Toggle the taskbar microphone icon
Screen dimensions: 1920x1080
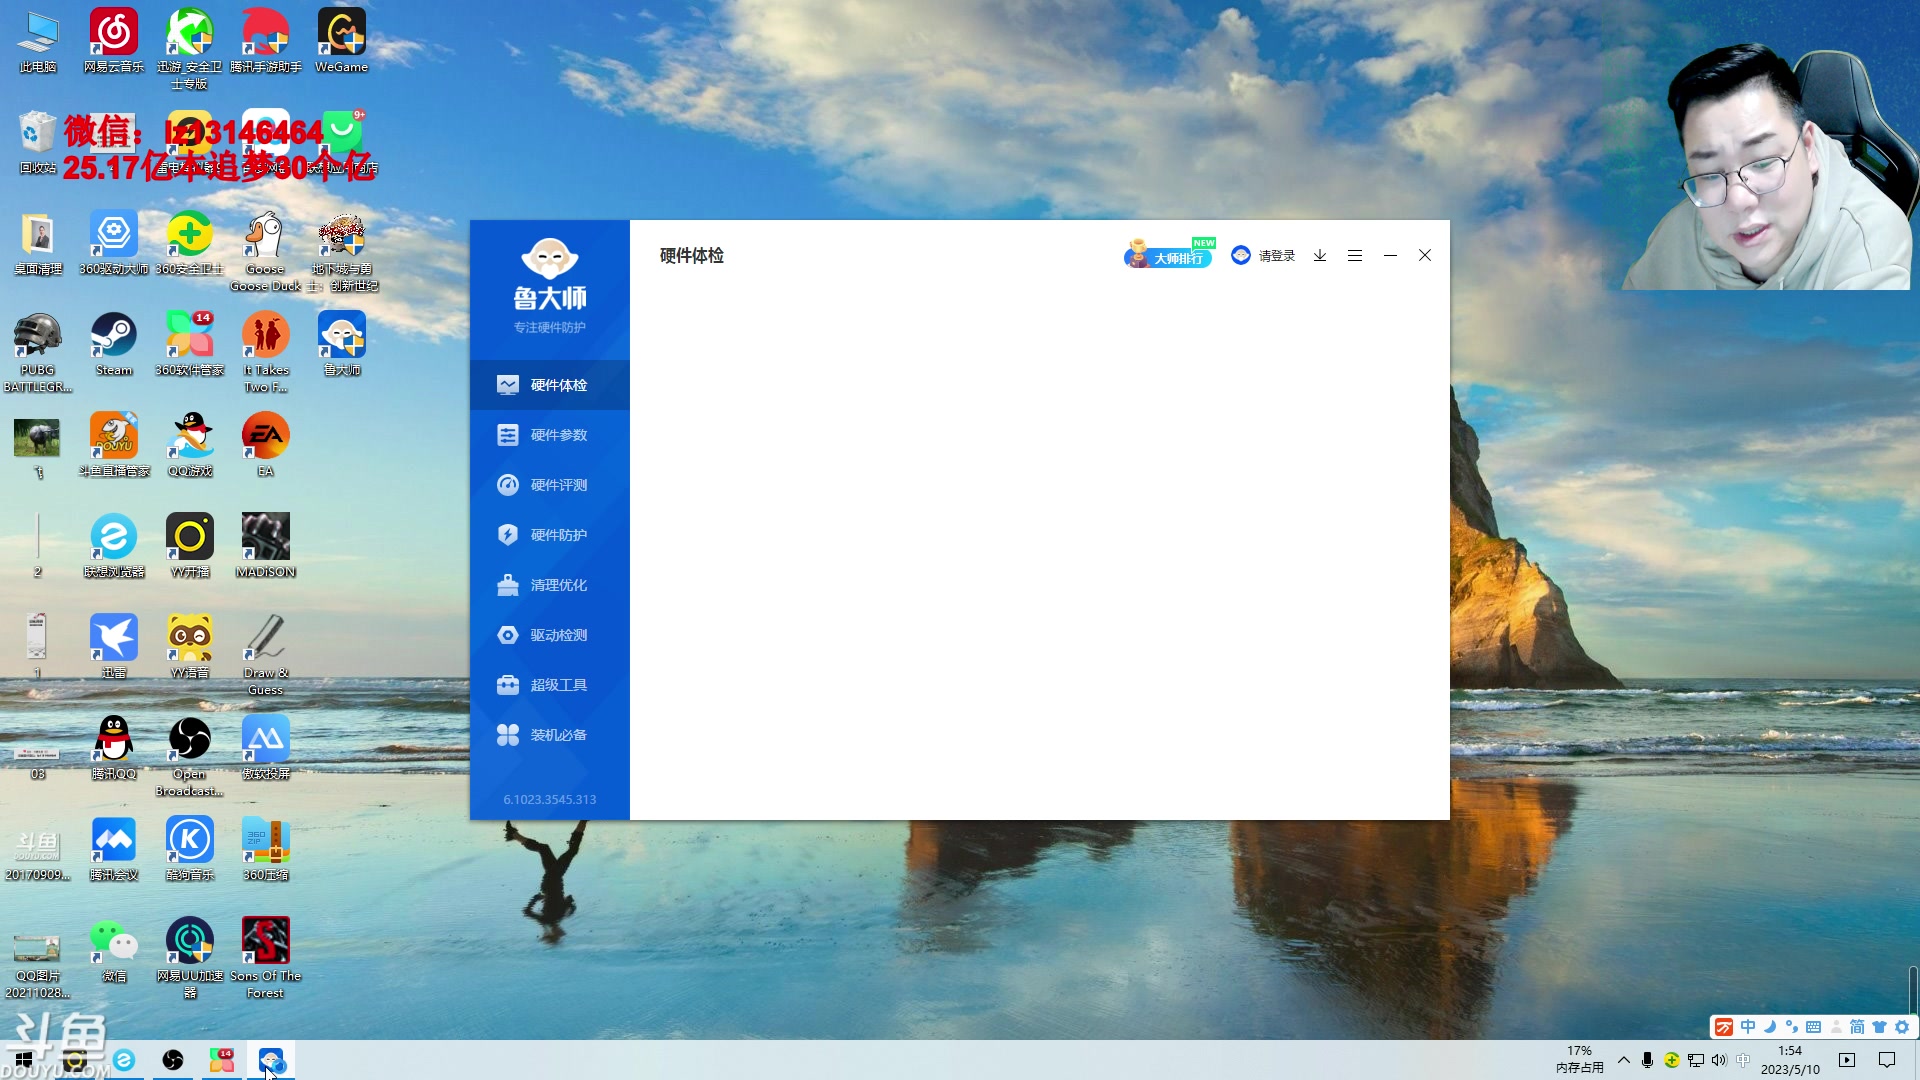pos(1647,1060)
